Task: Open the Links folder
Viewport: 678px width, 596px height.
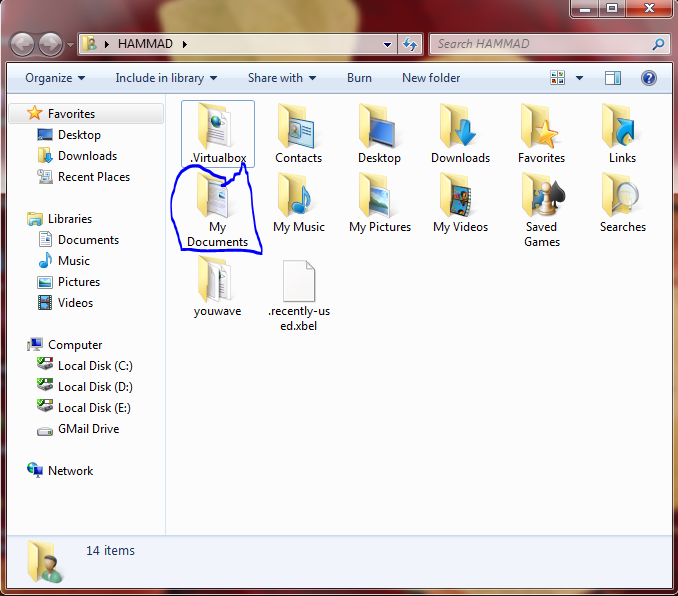Action: (x=622, y=134)
